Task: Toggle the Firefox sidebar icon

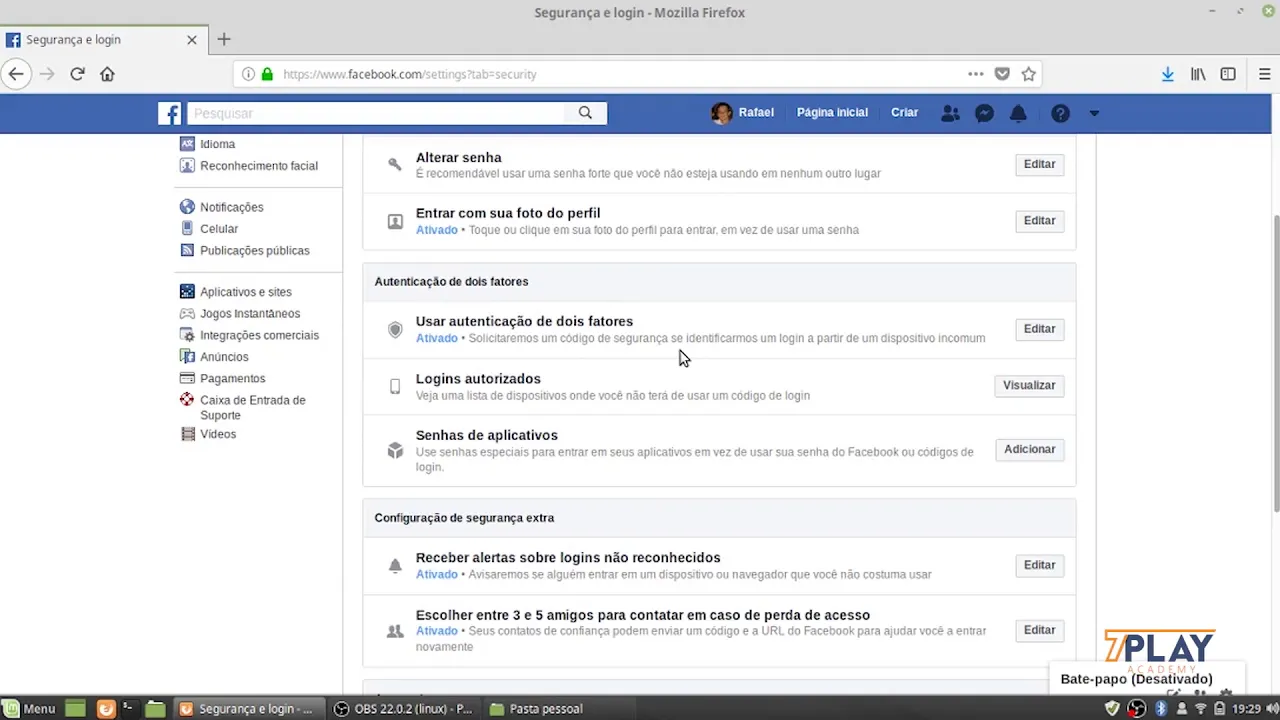Action: [1228, 74]
